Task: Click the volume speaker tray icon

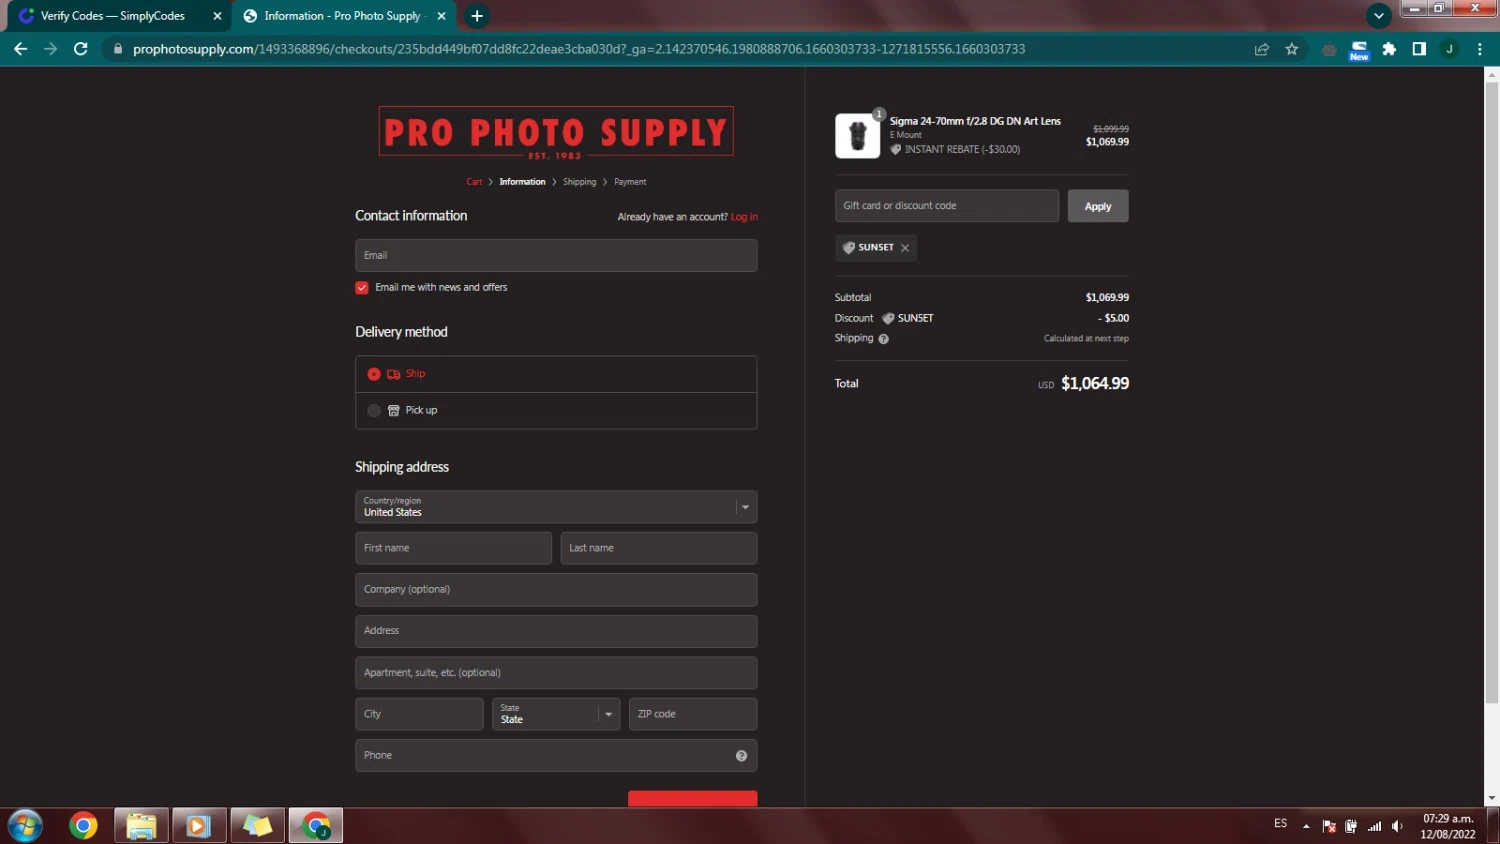Action: (x=1397, y=826)
